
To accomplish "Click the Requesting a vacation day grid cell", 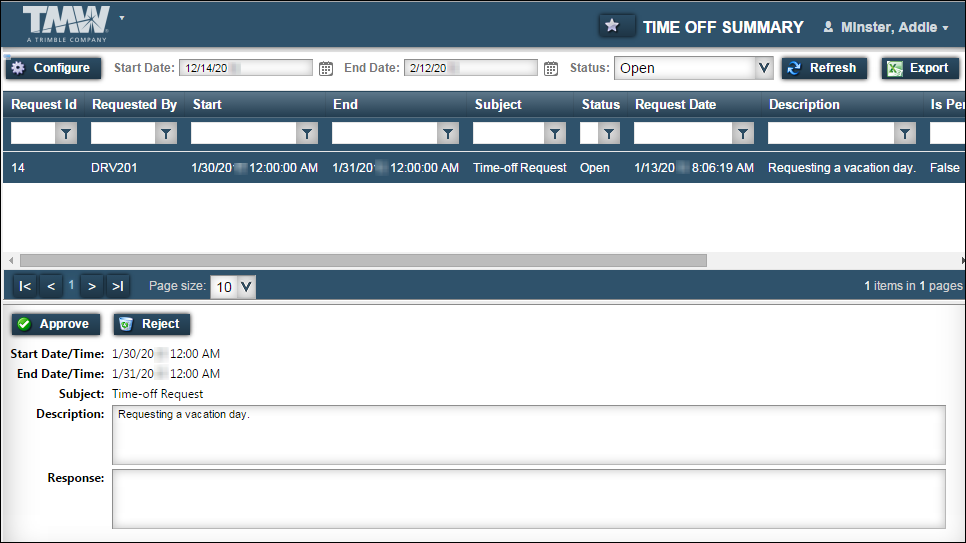I will coord(842,168).
